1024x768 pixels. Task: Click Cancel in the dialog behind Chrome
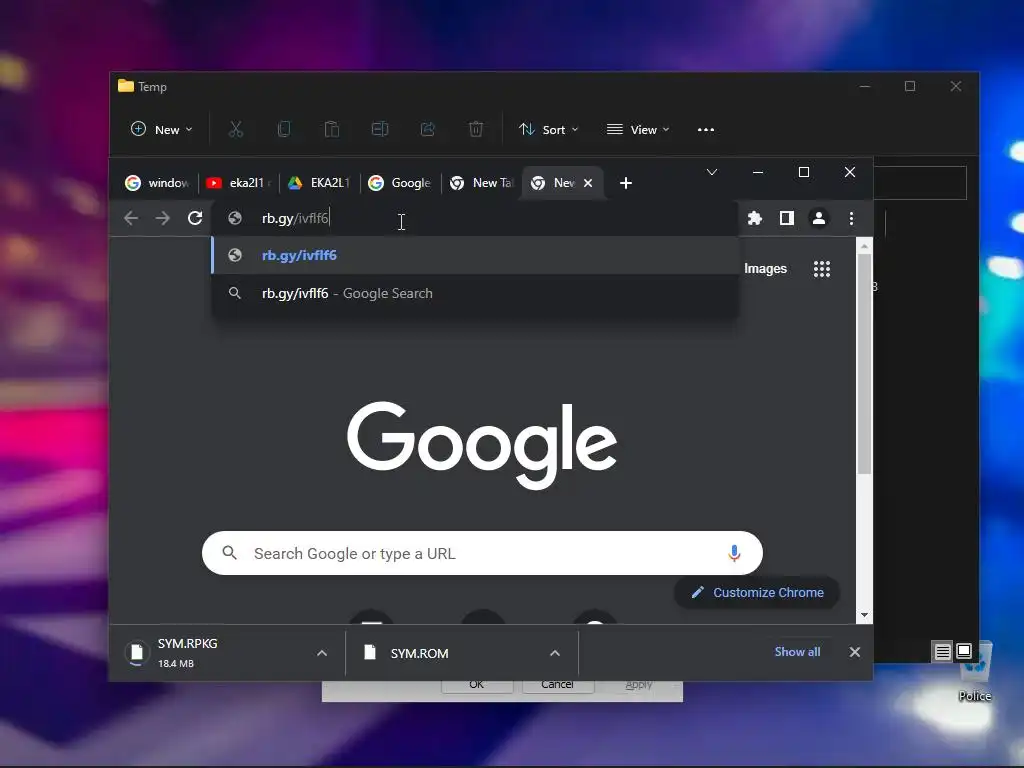click(557, 684)
